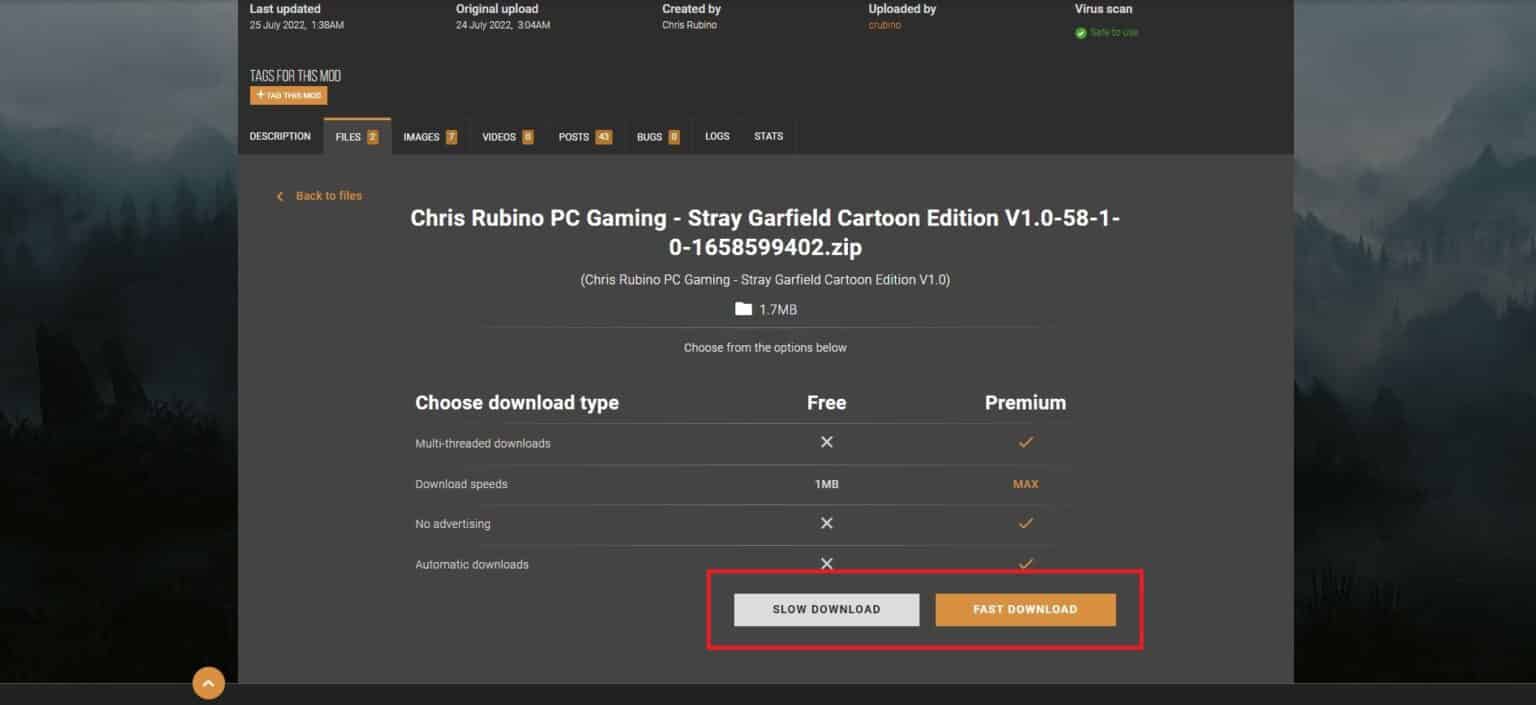This screenshot has width=1536, height=705.
Task: Click the Free column header
Action: [826, 403]
